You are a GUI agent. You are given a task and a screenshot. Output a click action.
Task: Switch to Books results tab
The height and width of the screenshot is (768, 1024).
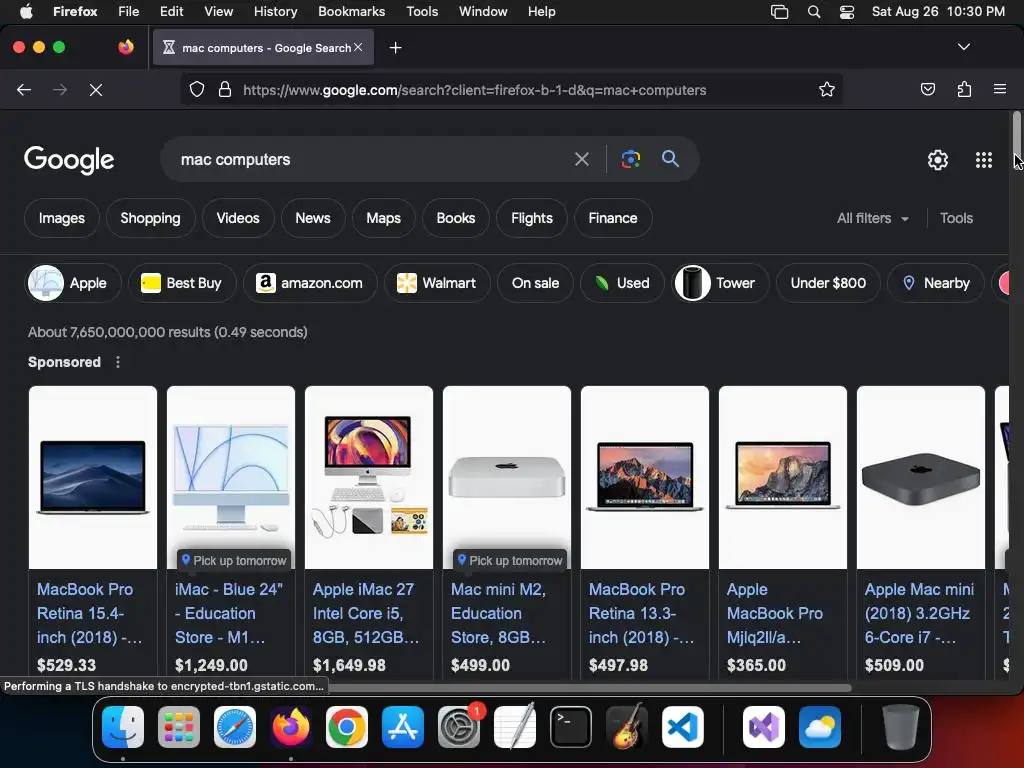tap(456, 218)
